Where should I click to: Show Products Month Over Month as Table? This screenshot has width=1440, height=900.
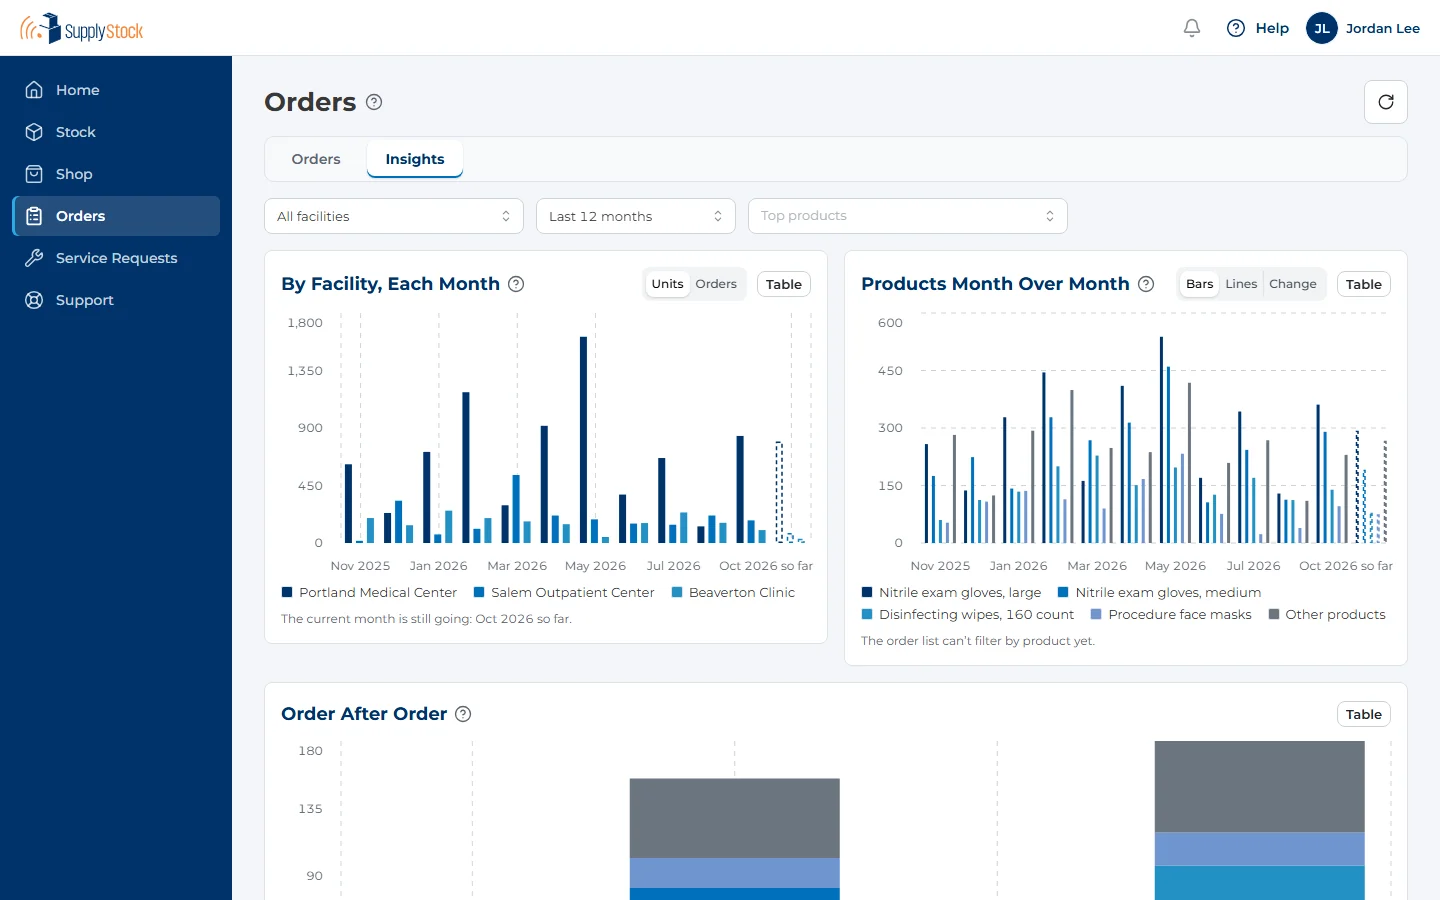coord(1364,284)
